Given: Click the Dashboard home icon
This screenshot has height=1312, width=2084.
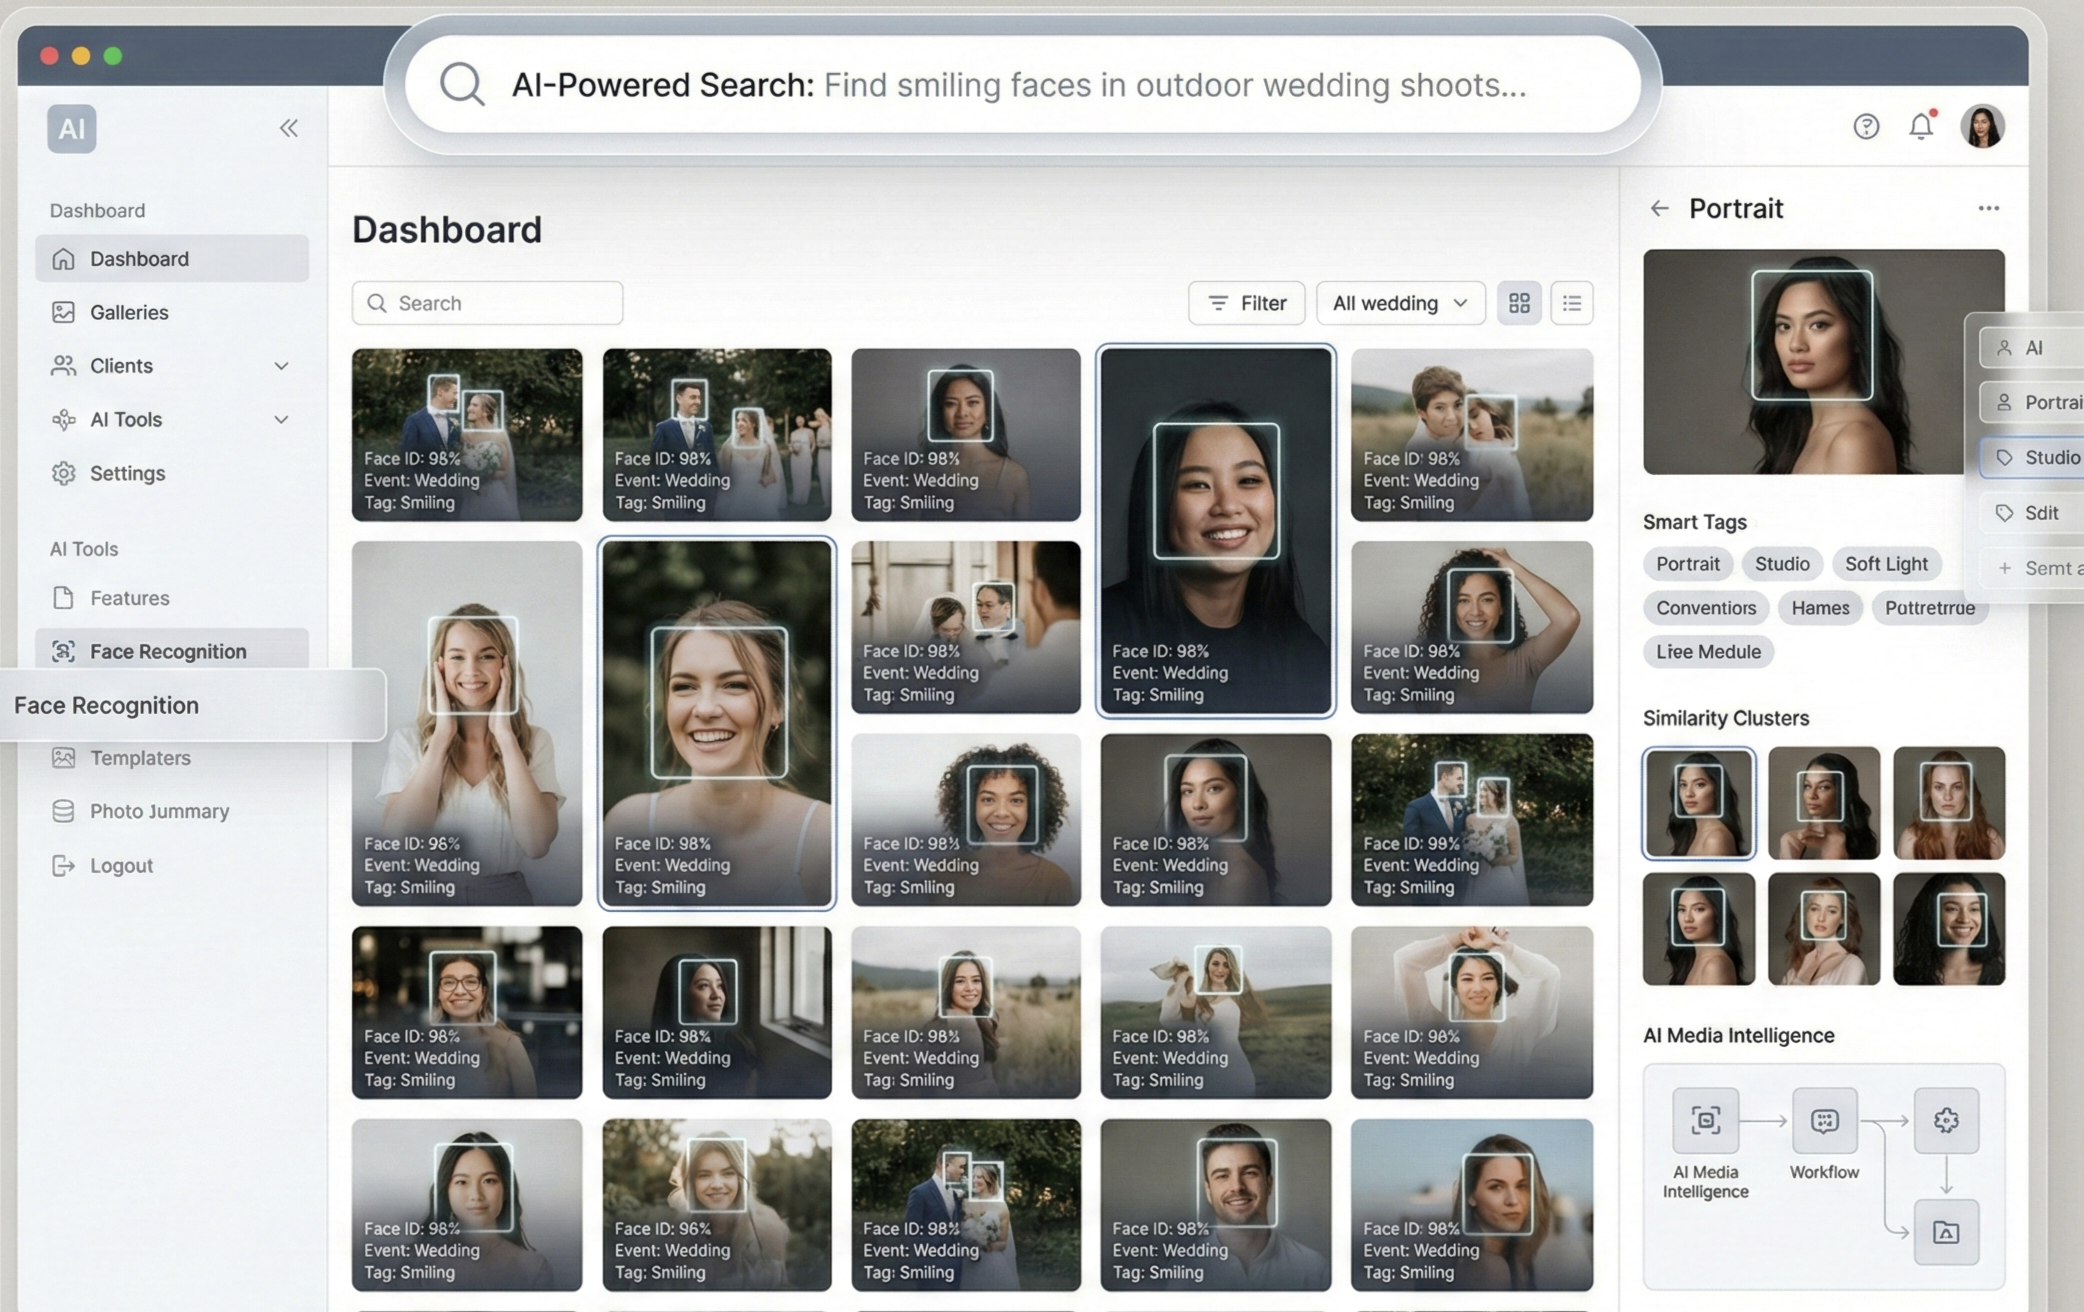Looking at the screenshot, I should click(63, 259).
